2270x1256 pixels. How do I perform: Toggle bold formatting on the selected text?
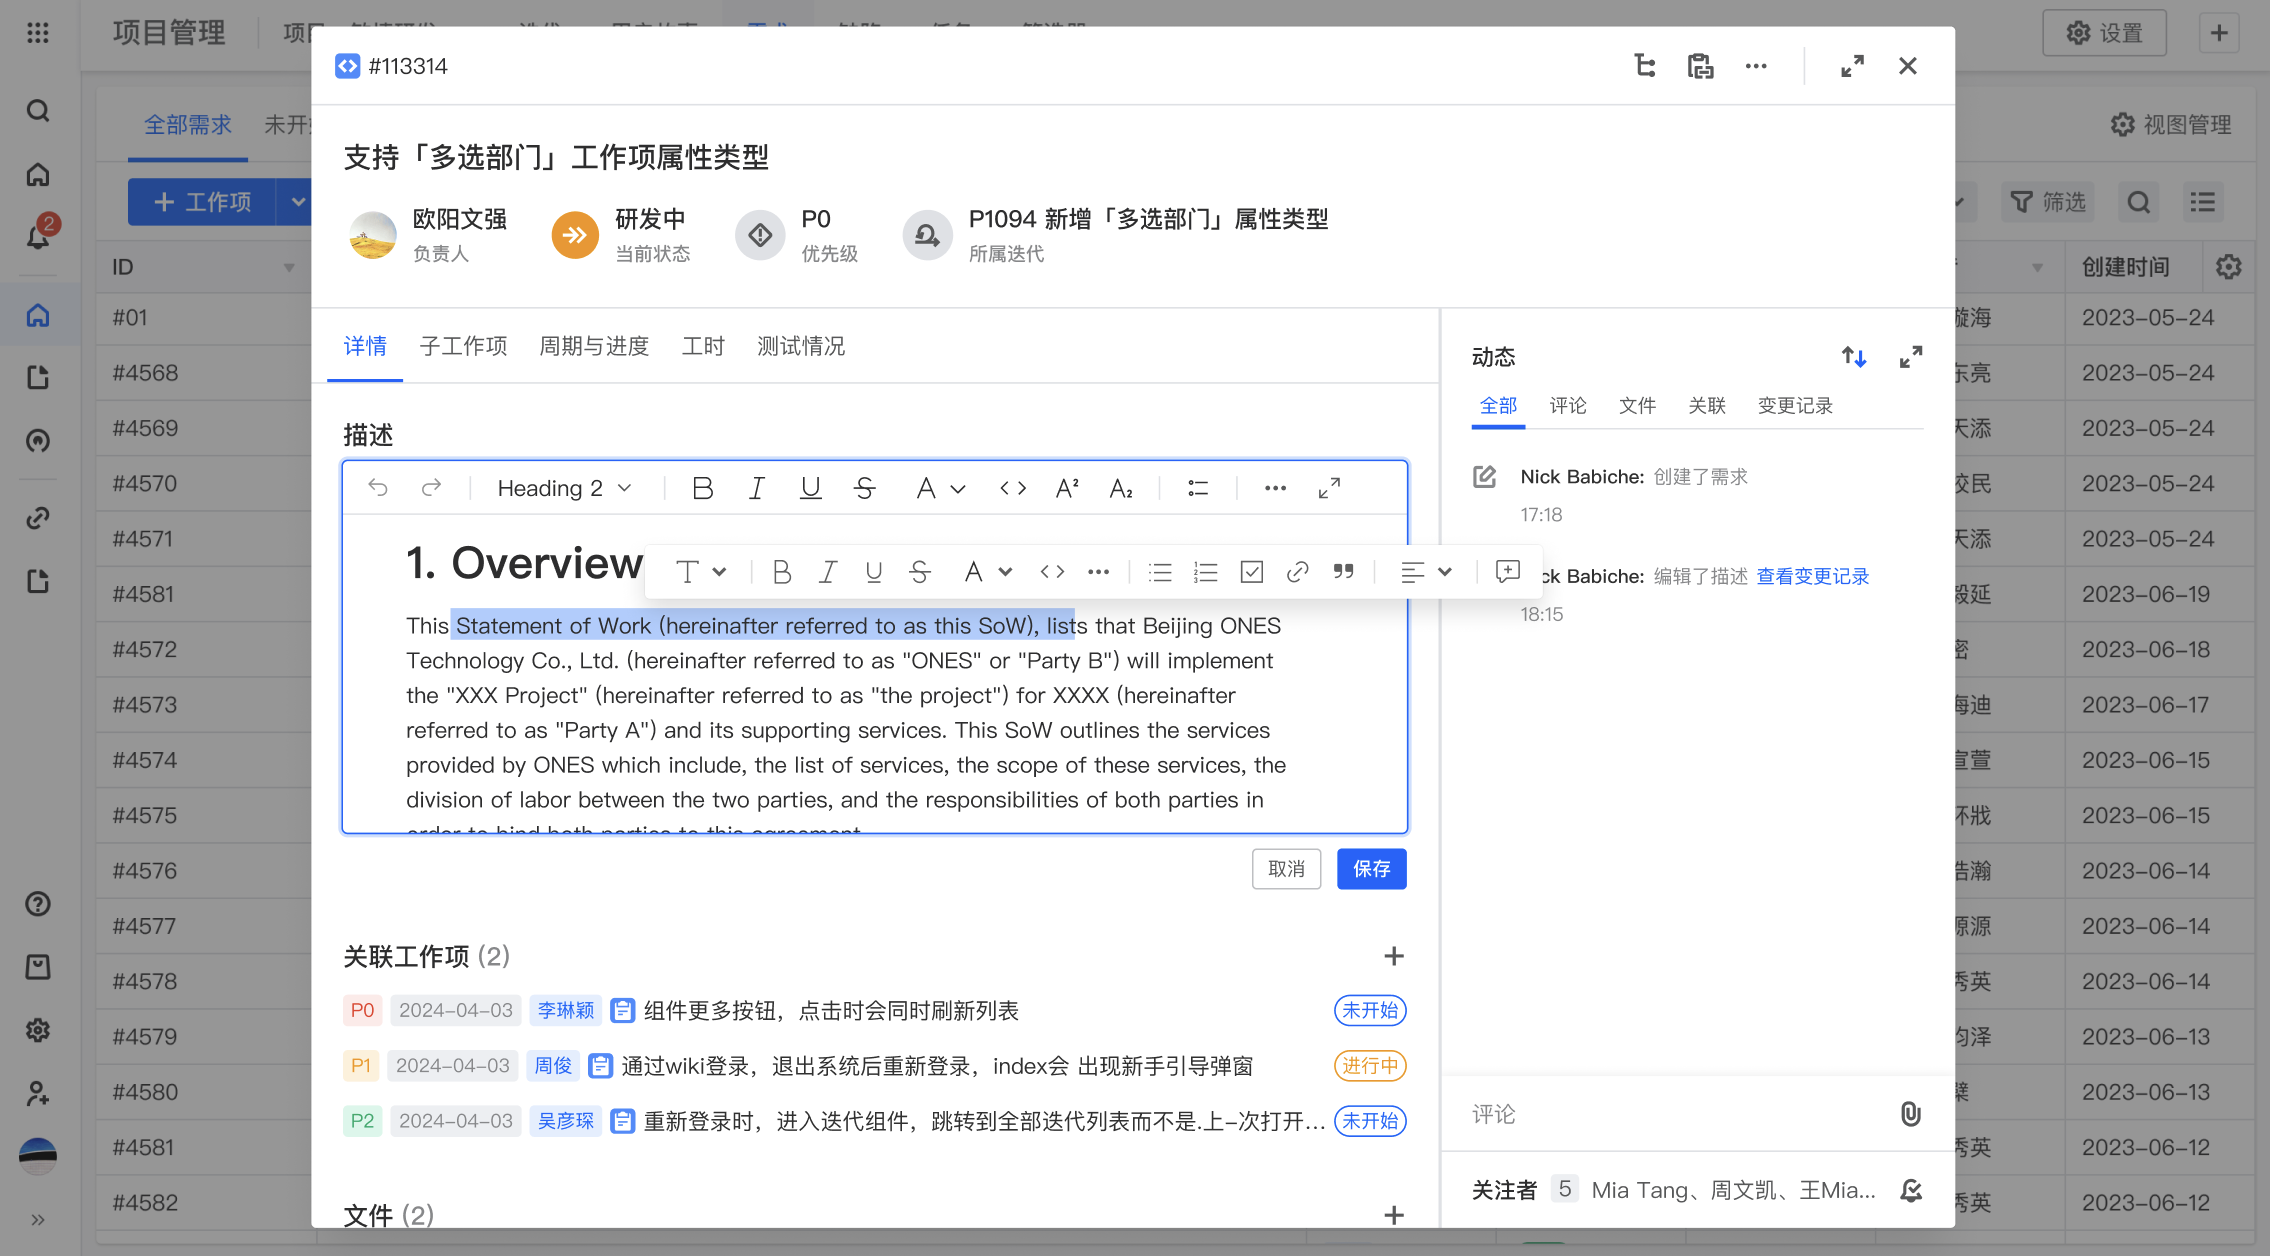point(782,571)
